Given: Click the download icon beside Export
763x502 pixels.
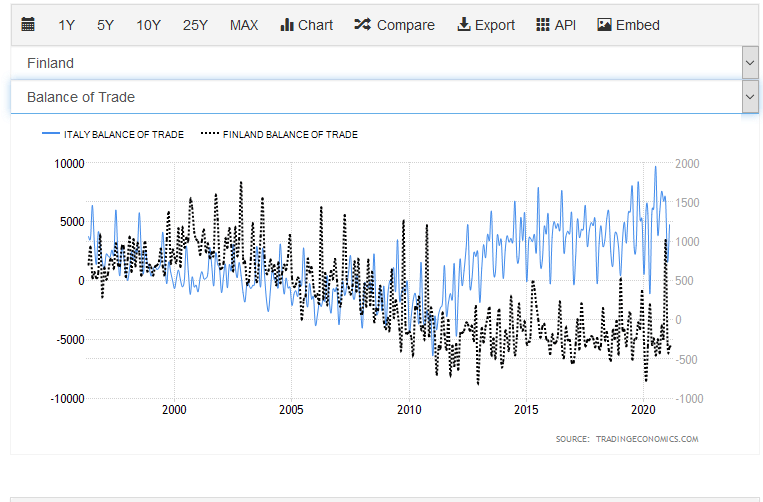Looking at the screenshot, I should 464,25.
